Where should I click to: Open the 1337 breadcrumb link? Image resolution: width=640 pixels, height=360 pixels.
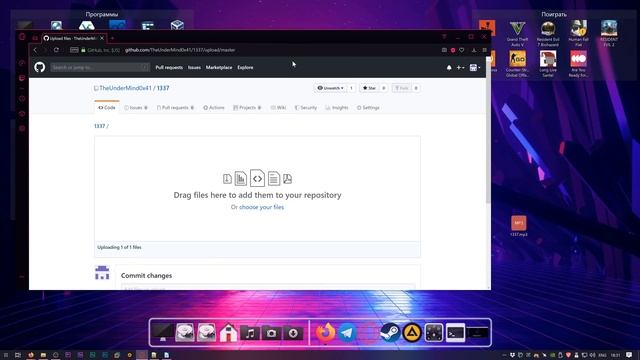[x=99, y=126]
